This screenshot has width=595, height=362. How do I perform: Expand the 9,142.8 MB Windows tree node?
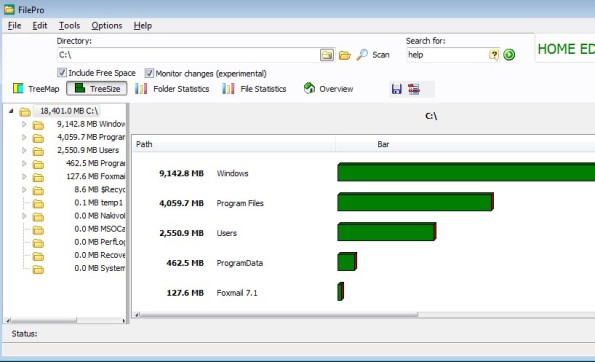click(24, 124)
